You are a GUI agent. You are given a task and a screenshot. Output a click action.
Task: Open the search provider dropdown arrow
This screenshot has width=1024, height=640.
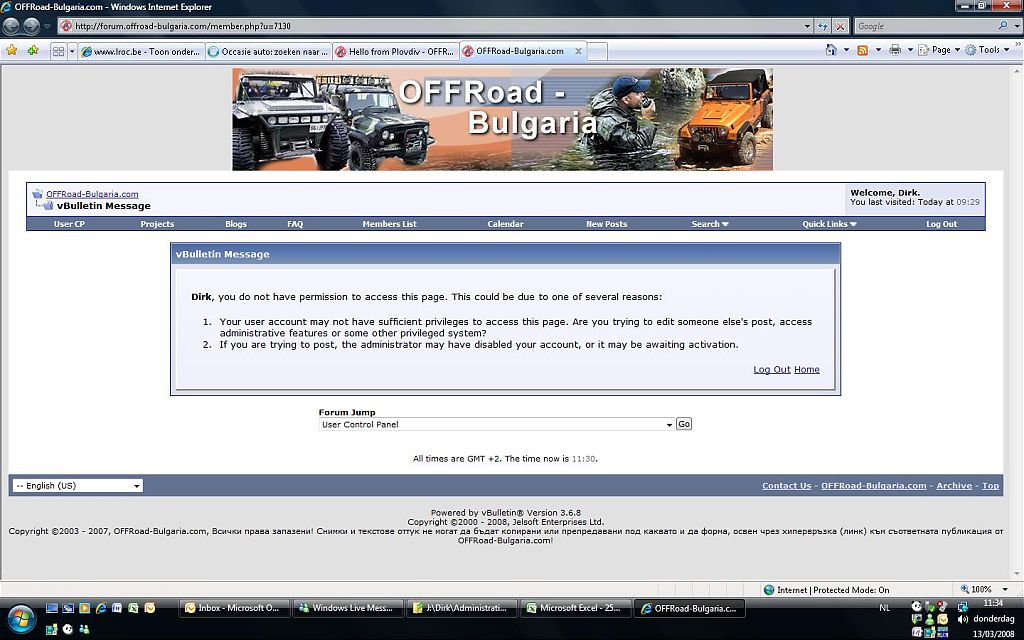pyautogui.click(x=1017, y=26)
